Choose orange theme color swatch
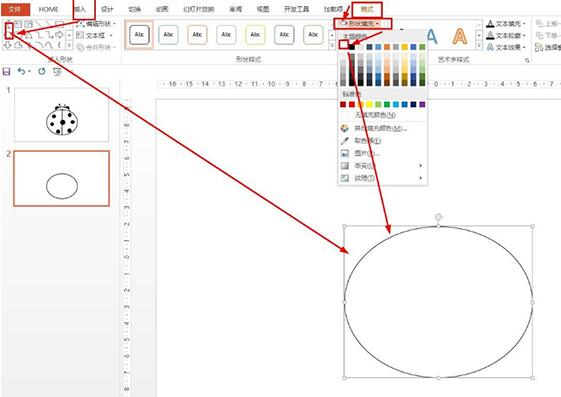 pyautogui.click(x=387, y=46)
